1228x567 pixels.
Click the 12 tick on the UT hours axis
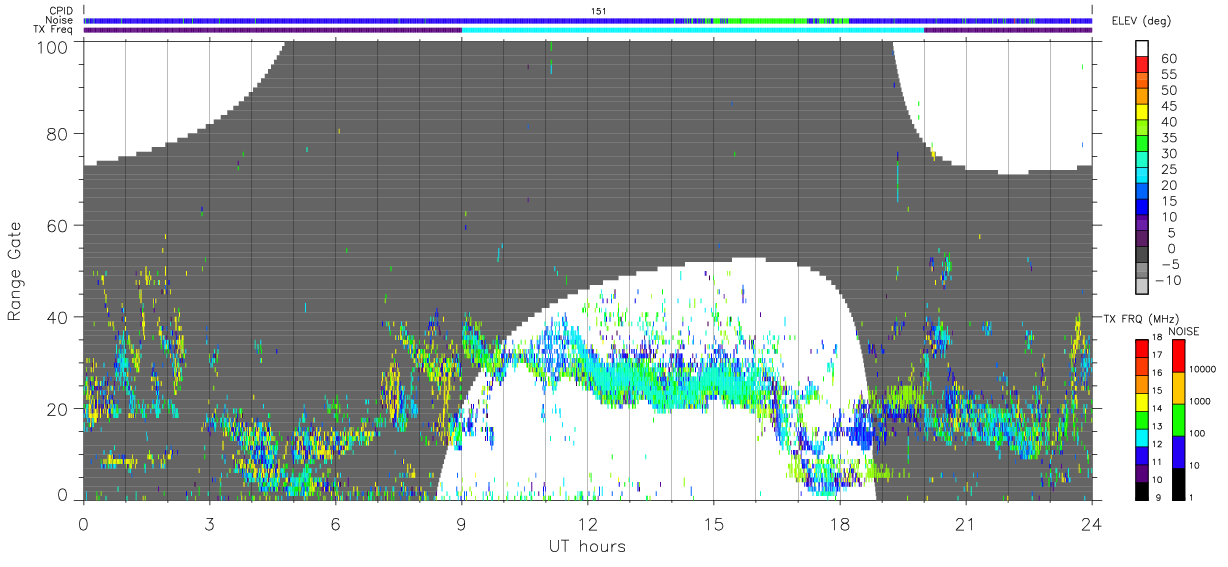(587, 523)
